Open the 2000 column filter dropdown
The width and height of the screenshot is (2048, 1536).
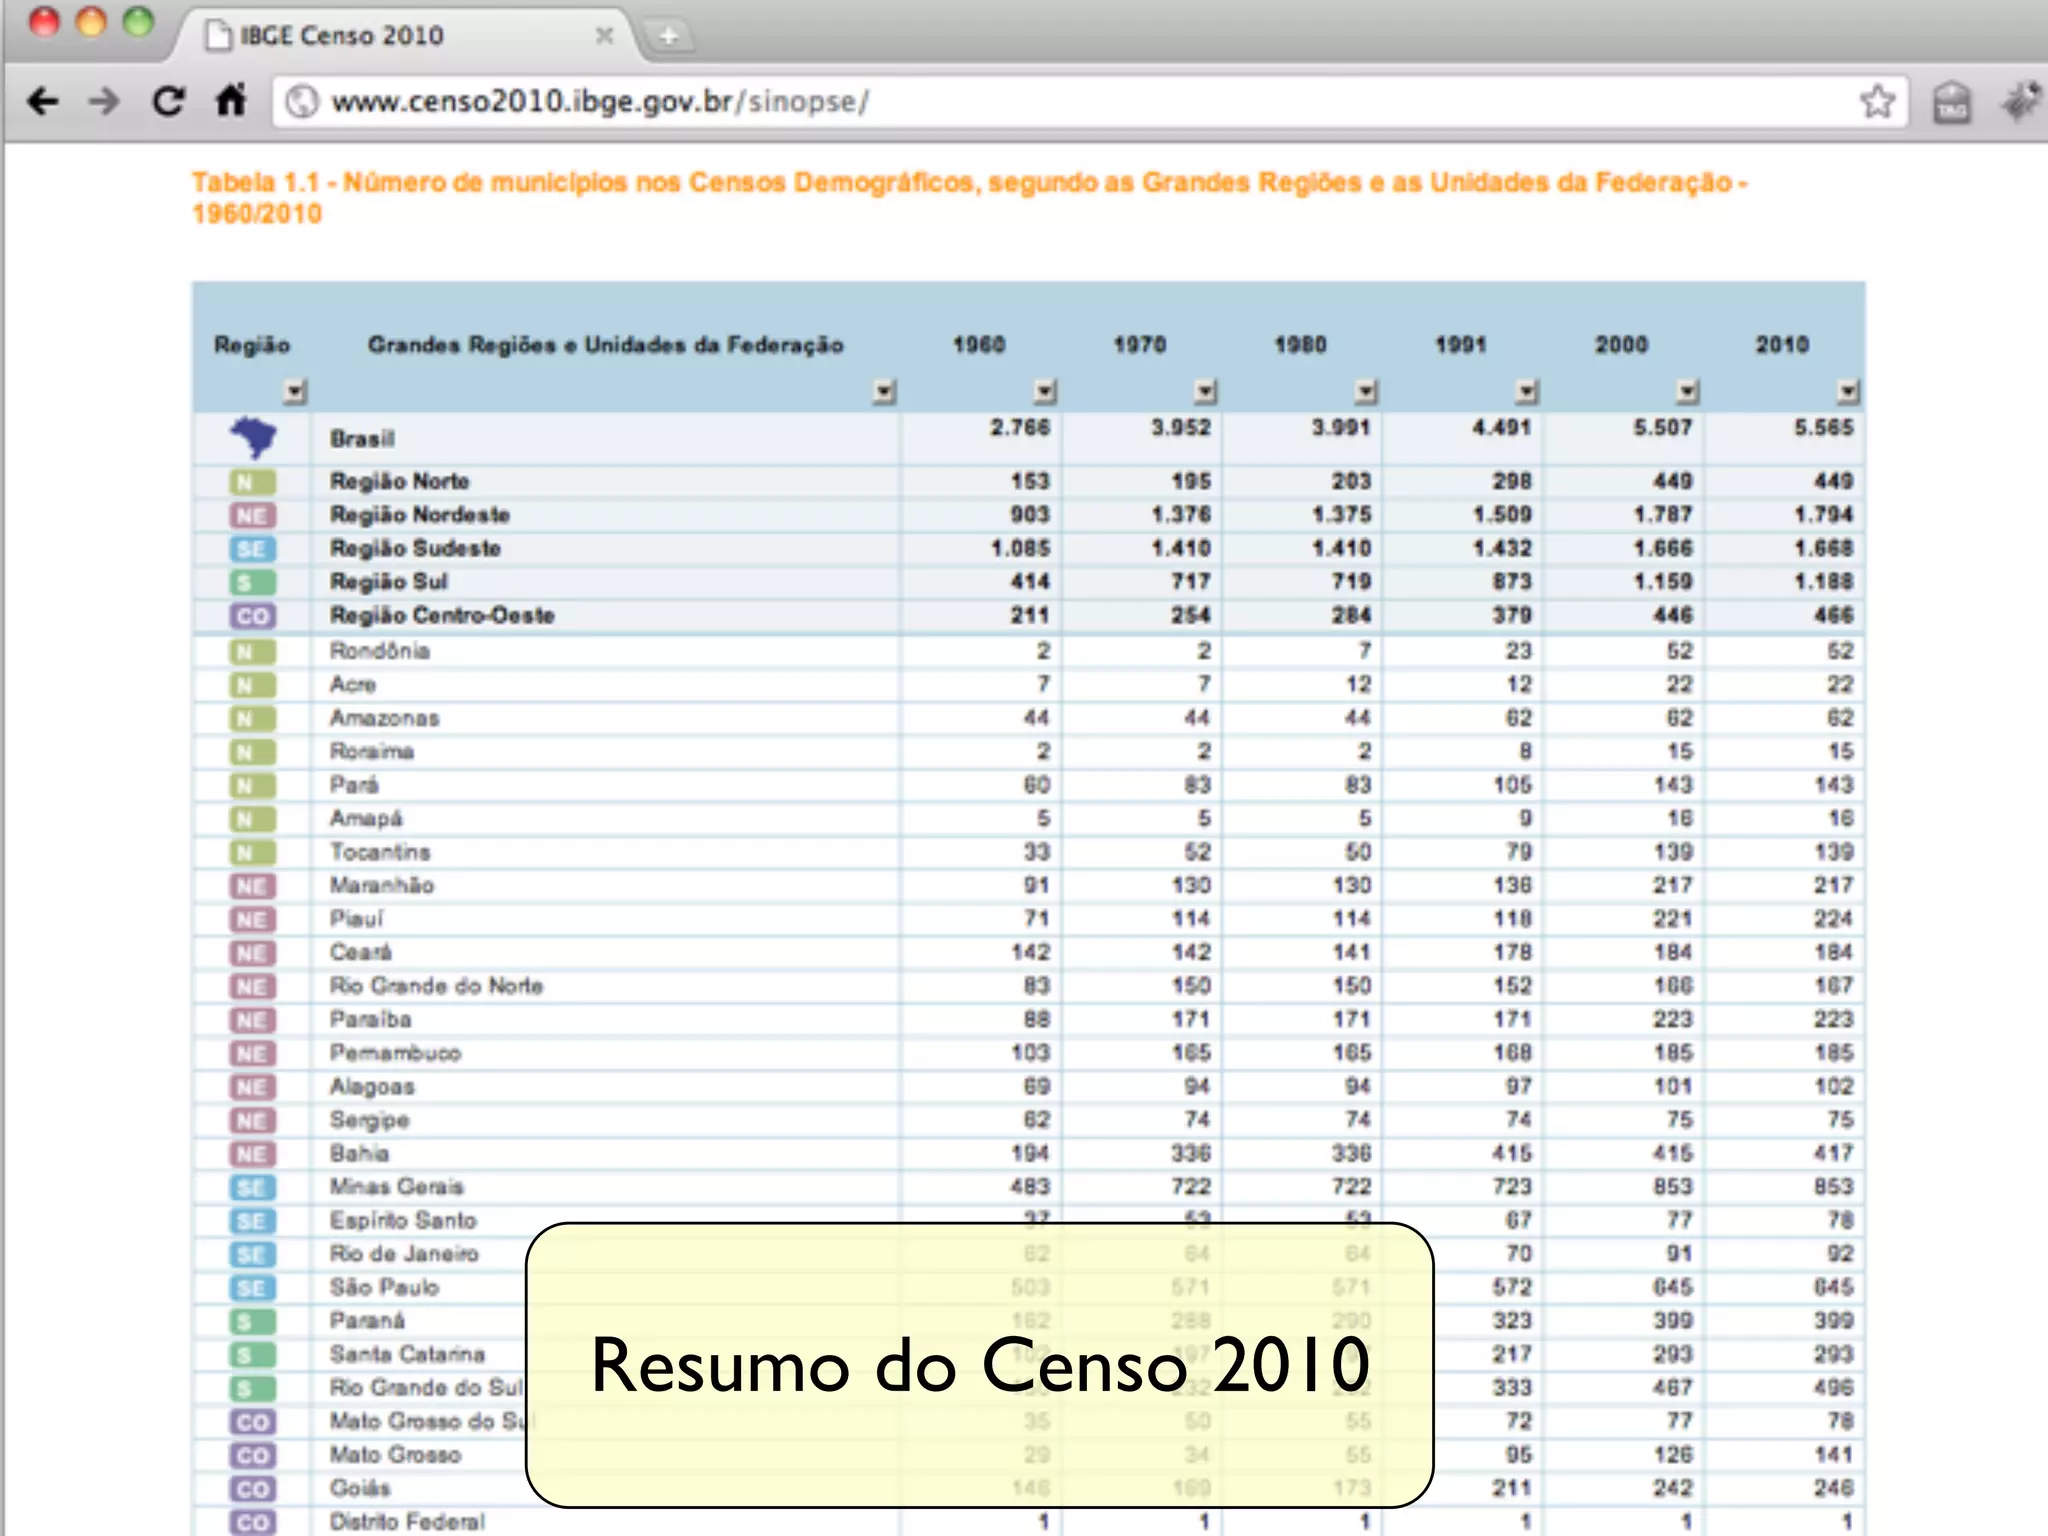1688,391
